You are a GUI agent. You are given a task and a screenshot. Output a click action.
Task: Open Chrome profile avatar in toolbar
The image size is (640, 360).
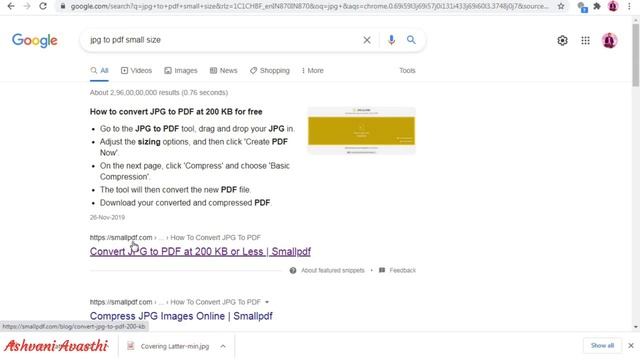(x=613, y=6)
